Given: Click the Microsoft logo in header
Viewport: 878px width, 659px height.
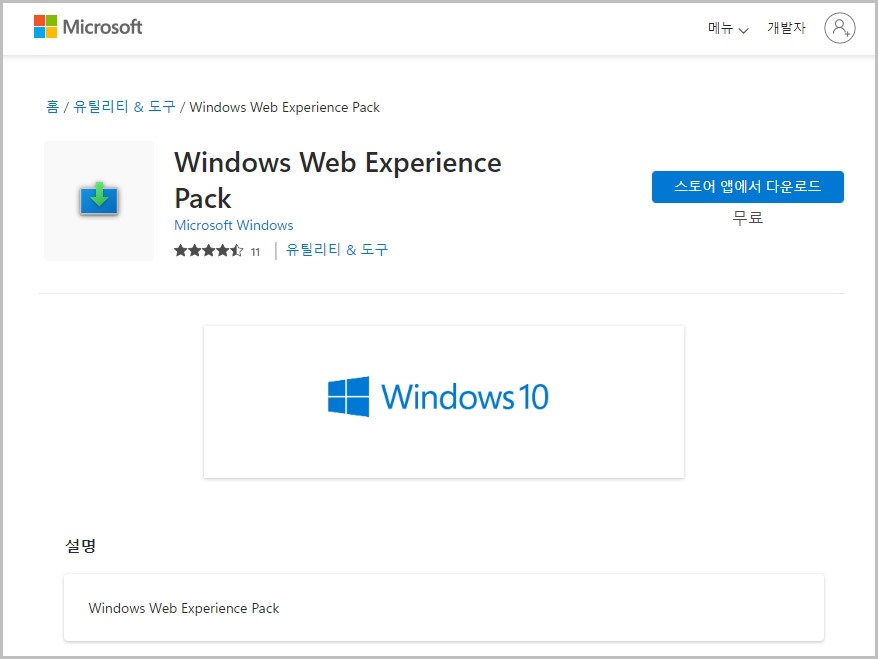Looking at the screenshot, I should tap(88, 27).
